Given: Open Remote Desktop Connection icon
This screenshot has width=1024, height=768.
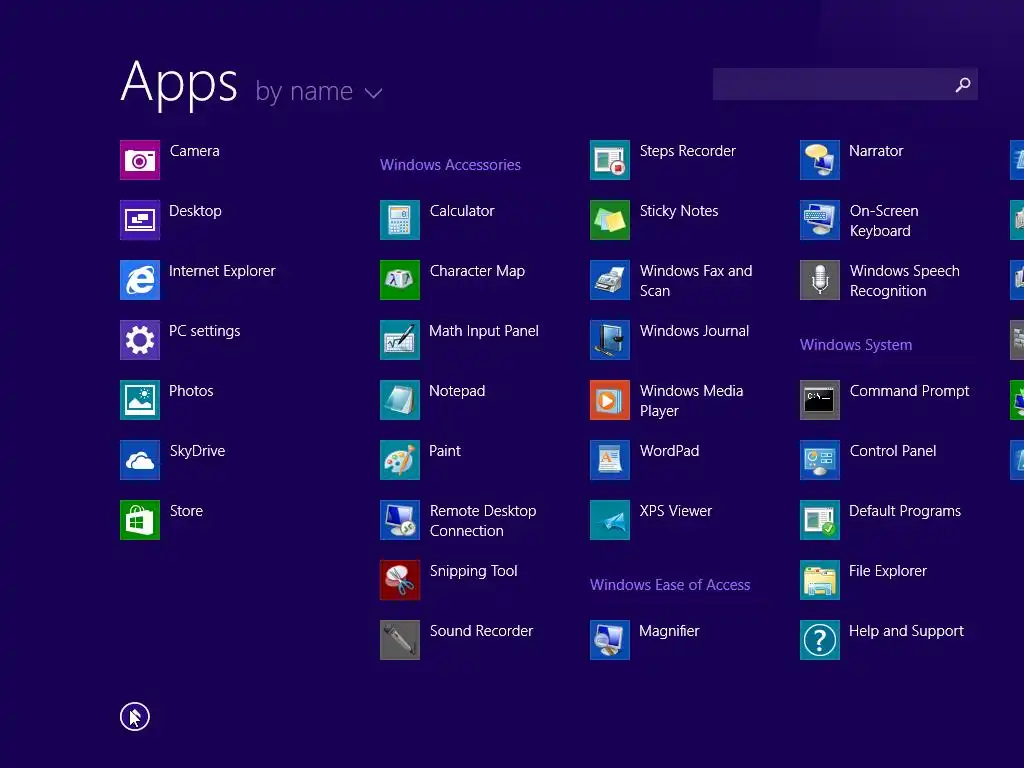Looking at the screenshot, I should [400, 520].
